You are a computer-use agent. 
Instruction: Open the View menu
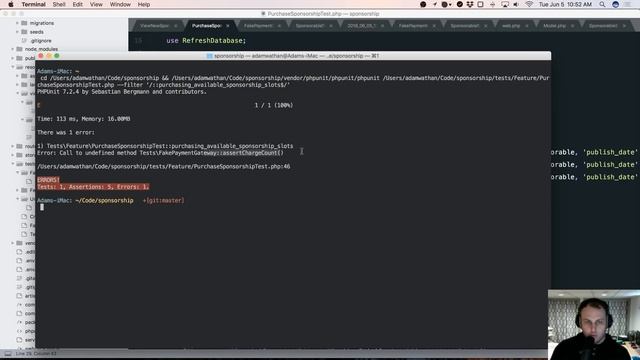point(96,4)
